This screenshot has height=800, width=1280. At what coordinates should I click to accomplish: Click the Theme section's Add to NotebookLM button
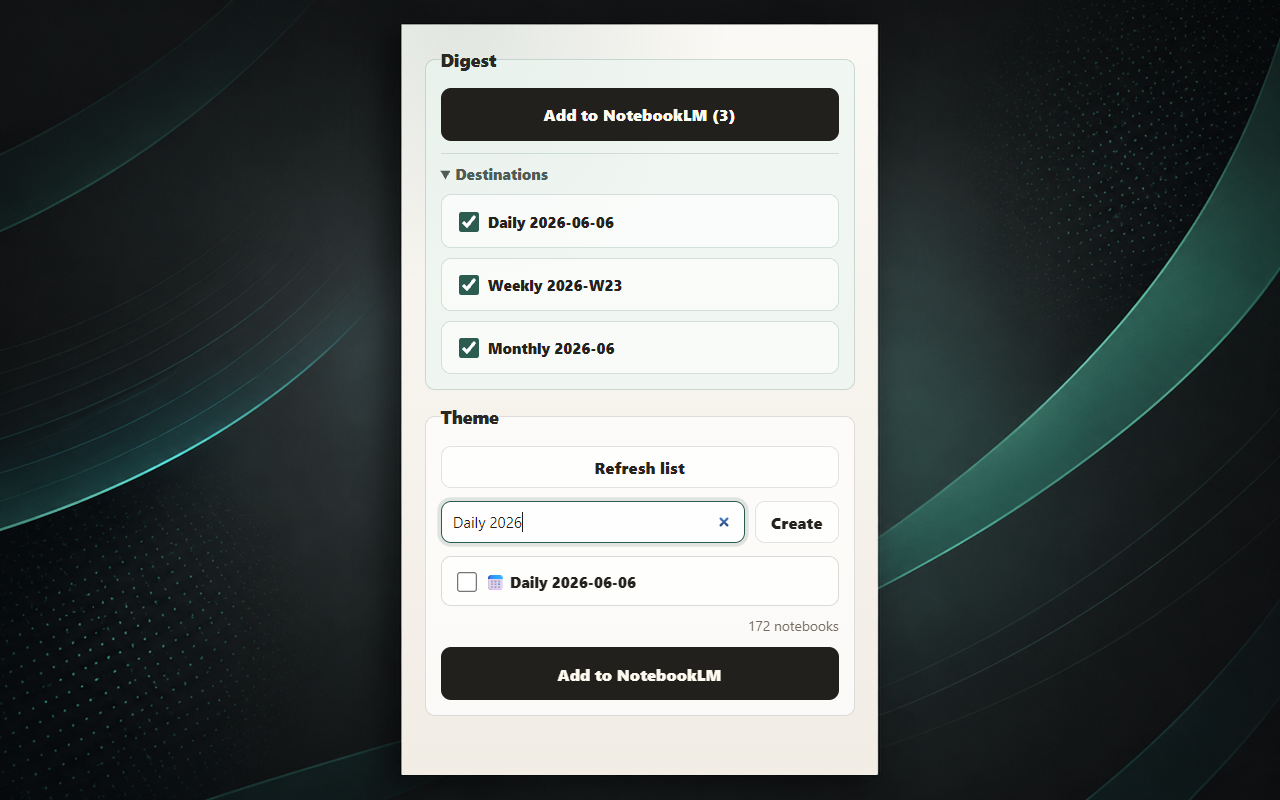click(640, 674)
